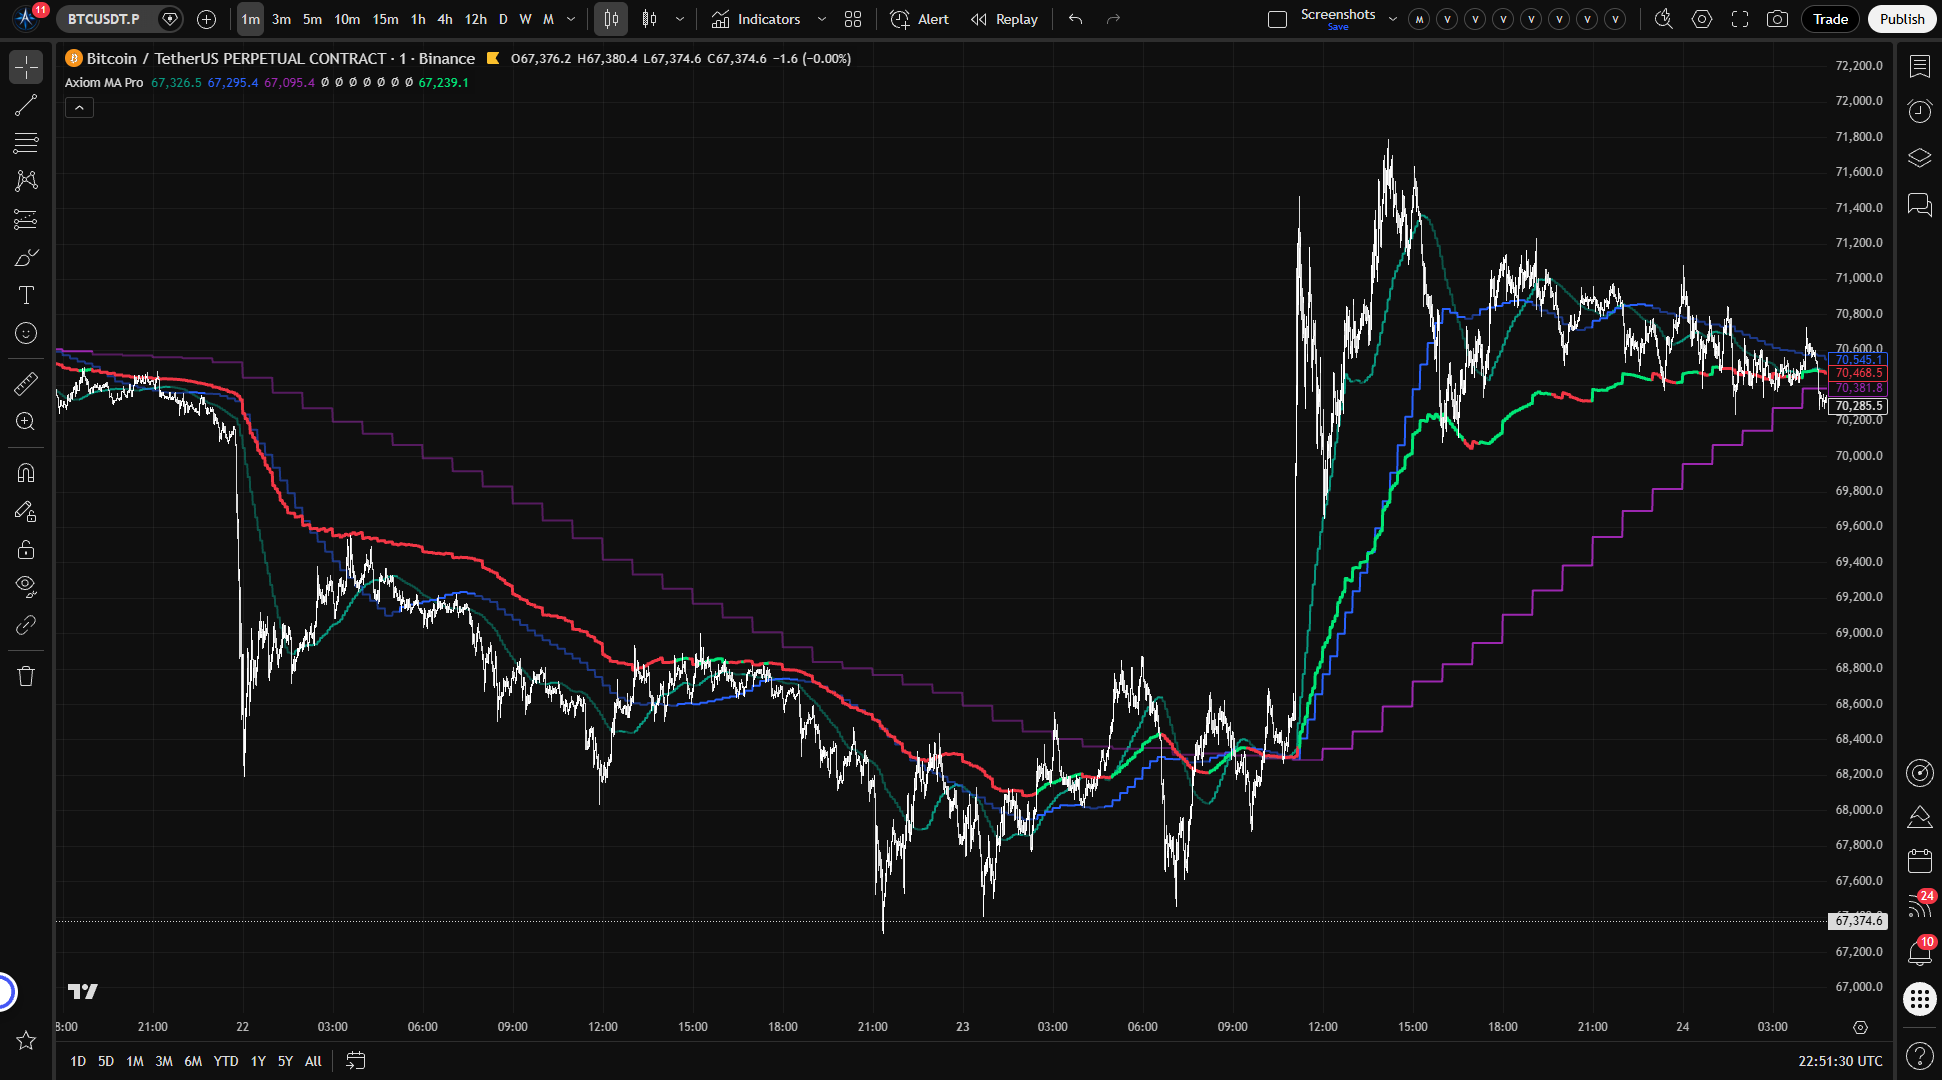This screenshot has height=1080, width=1942.
Task: Collapse the indicator legend chevron
Action: 79,107
